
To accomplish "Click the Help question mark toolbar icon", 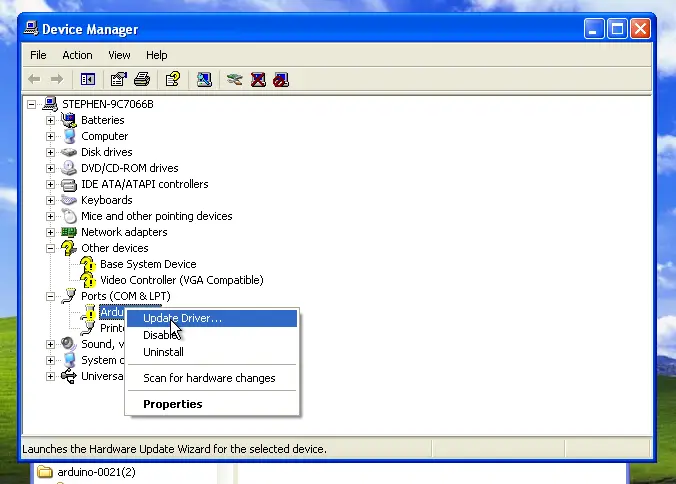I will 173,79.
